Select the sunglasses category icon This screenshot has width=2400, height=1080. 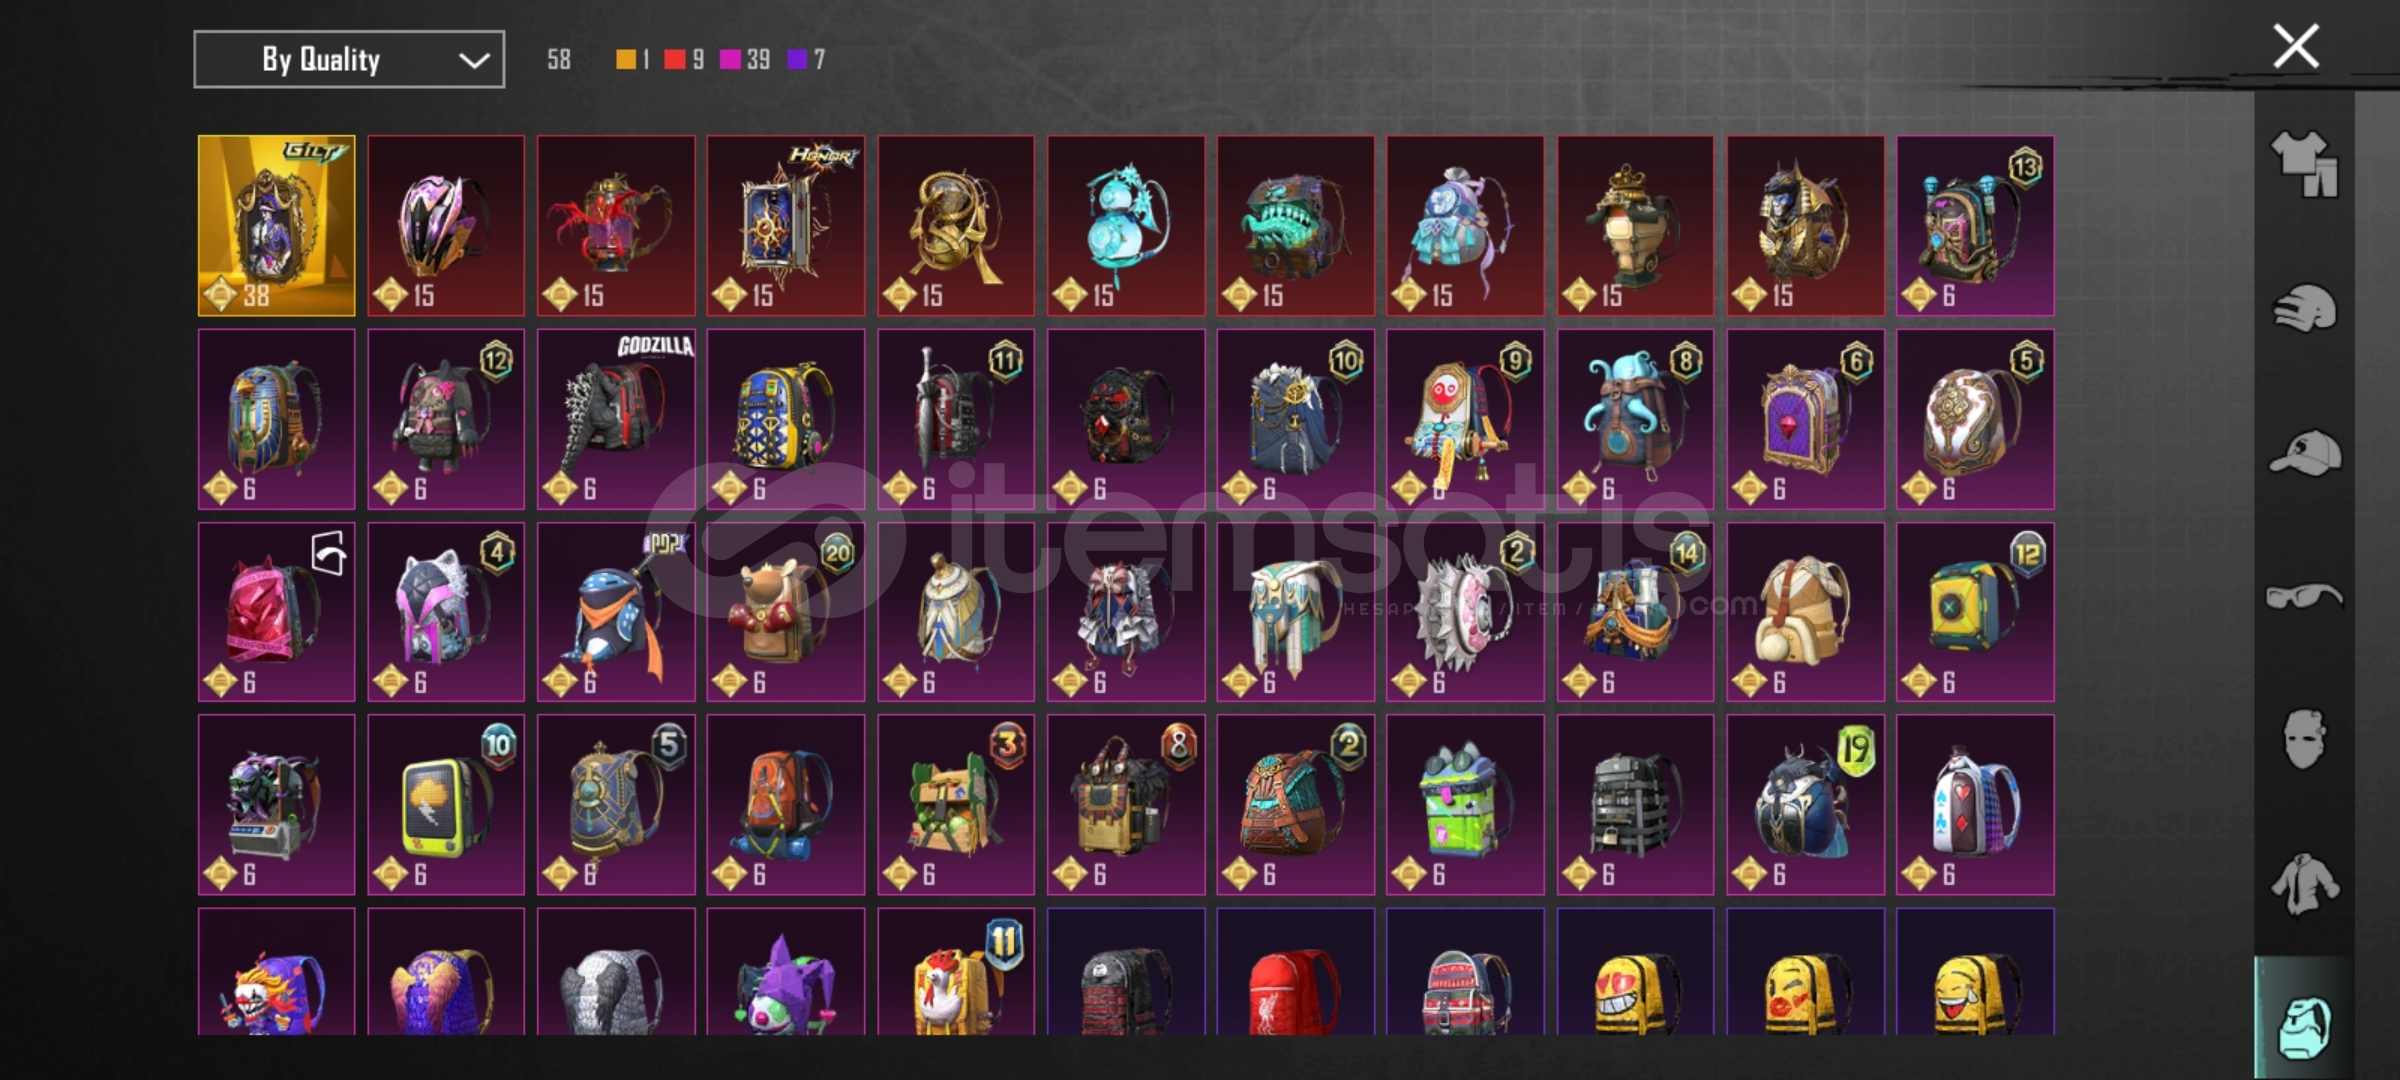pos(2304,596)
